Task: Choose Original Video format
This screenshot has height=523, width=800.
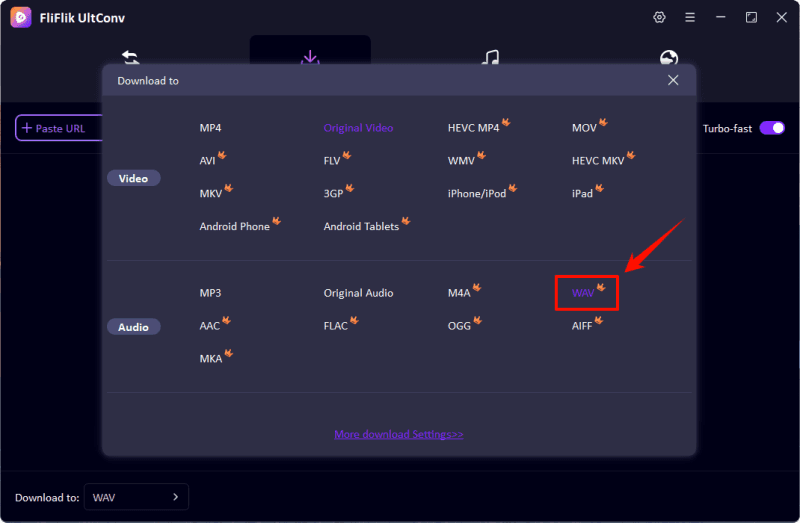Action: tap(358, 128)
